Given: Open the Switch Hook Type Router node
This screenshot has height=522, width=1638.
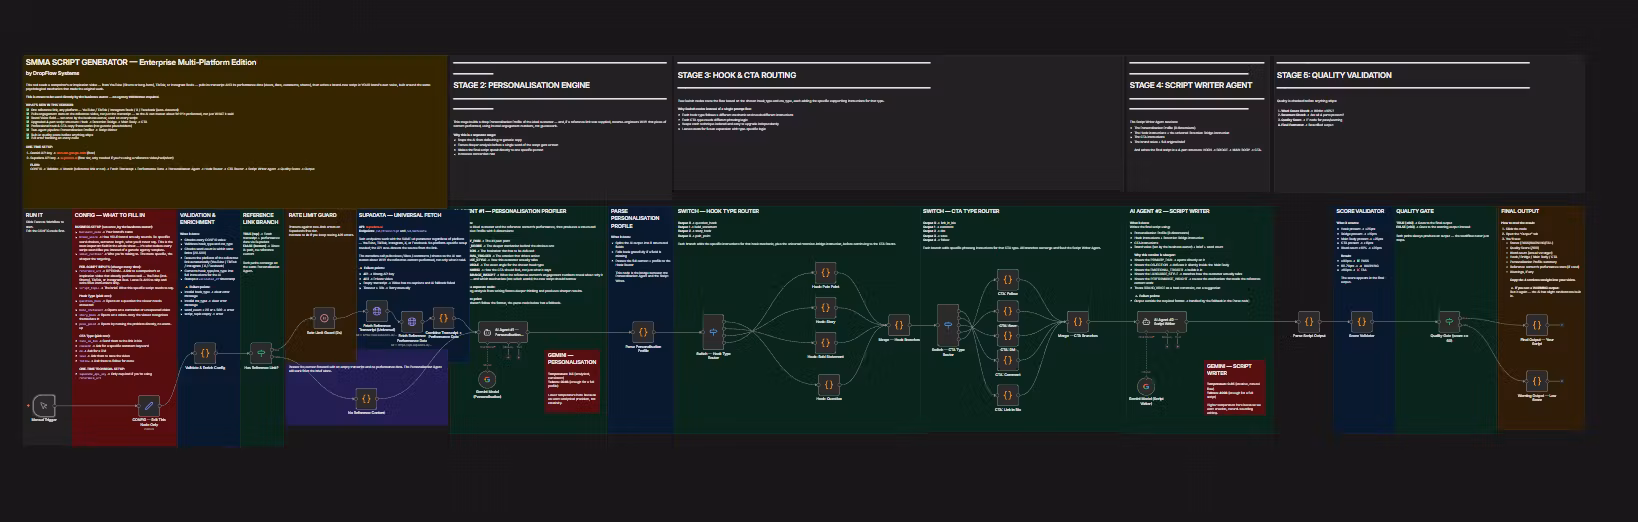Looking at the screenshot, I should coord(713,330).
